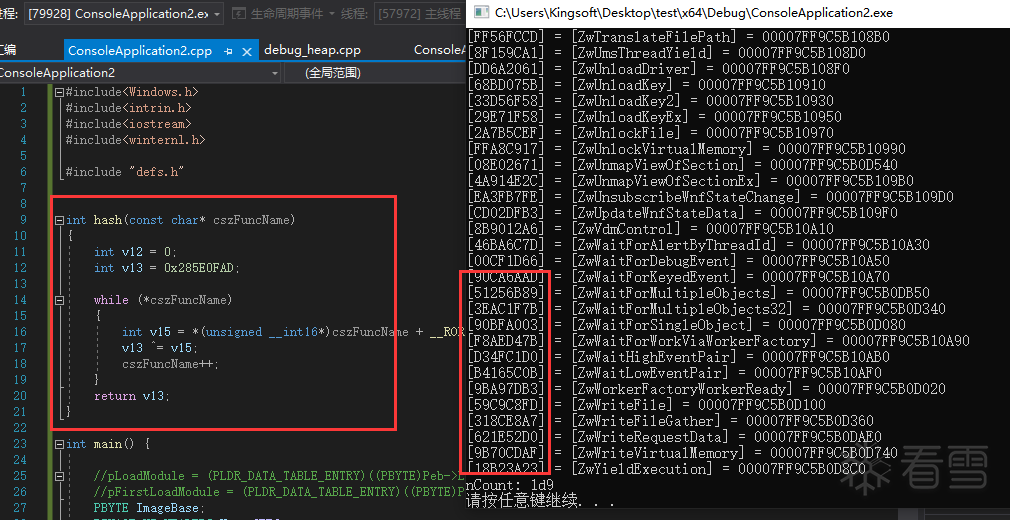Click line number 20 in the editor margin
Image resolution: width=1010 pixels, height=520 pixels.
click(x=19, y=396)
